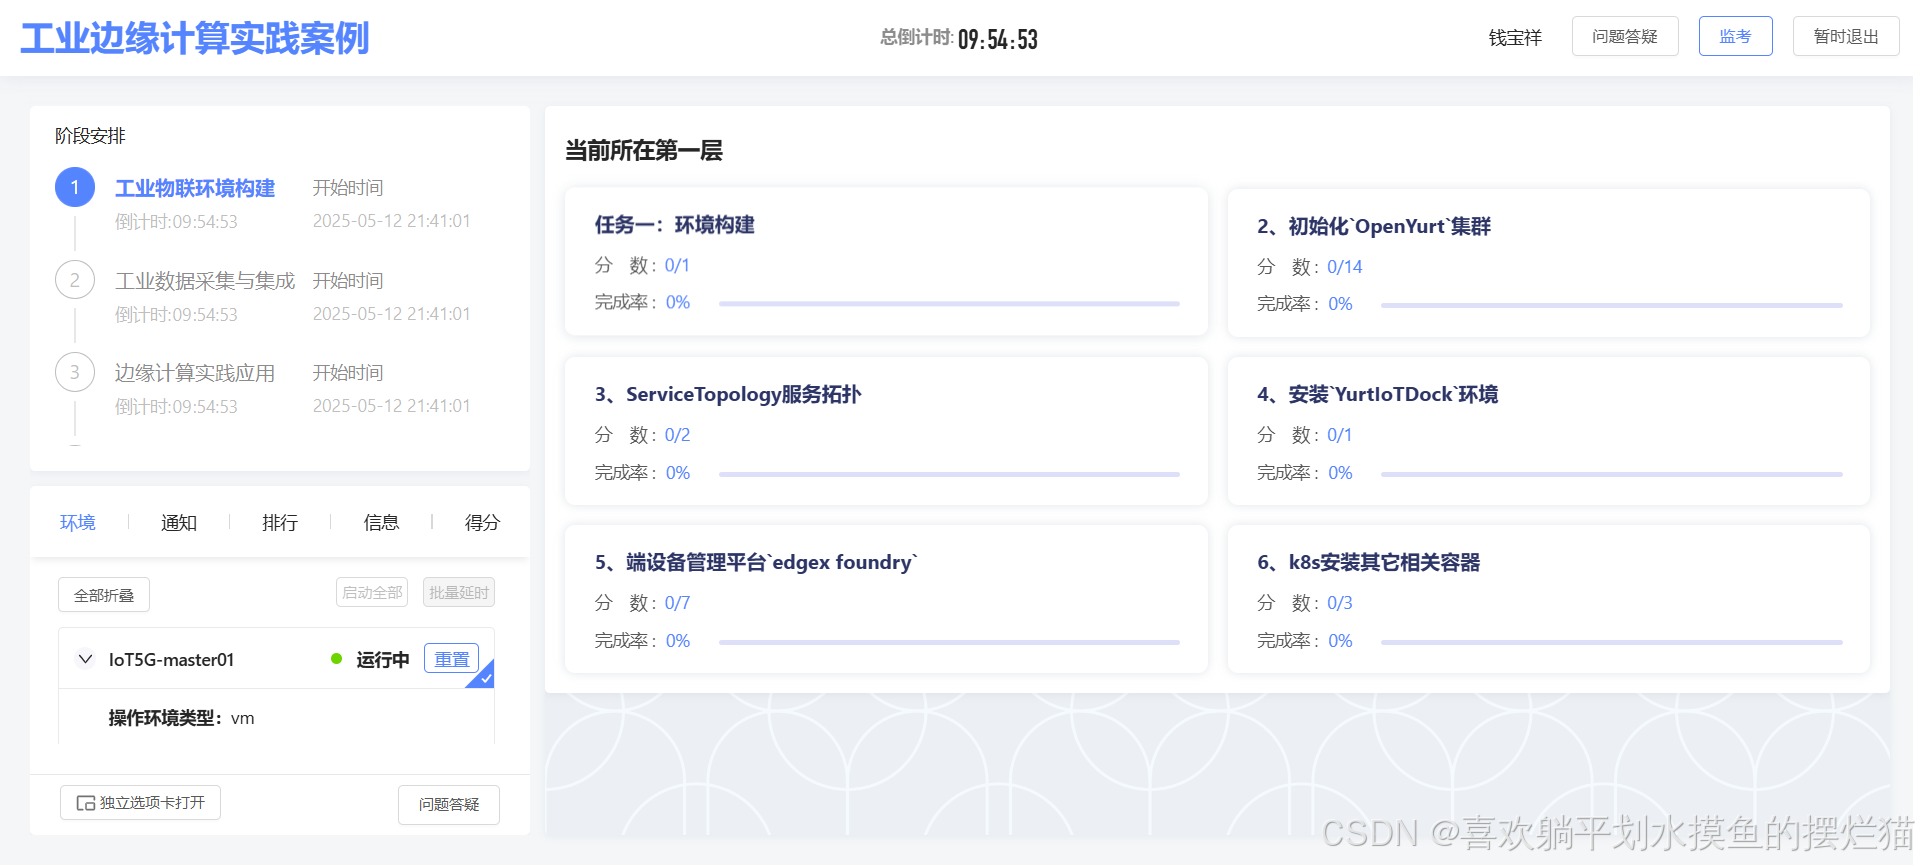Open task card ServiceTopology服务拓扑
1919x865 pixels.
[886, 431]
